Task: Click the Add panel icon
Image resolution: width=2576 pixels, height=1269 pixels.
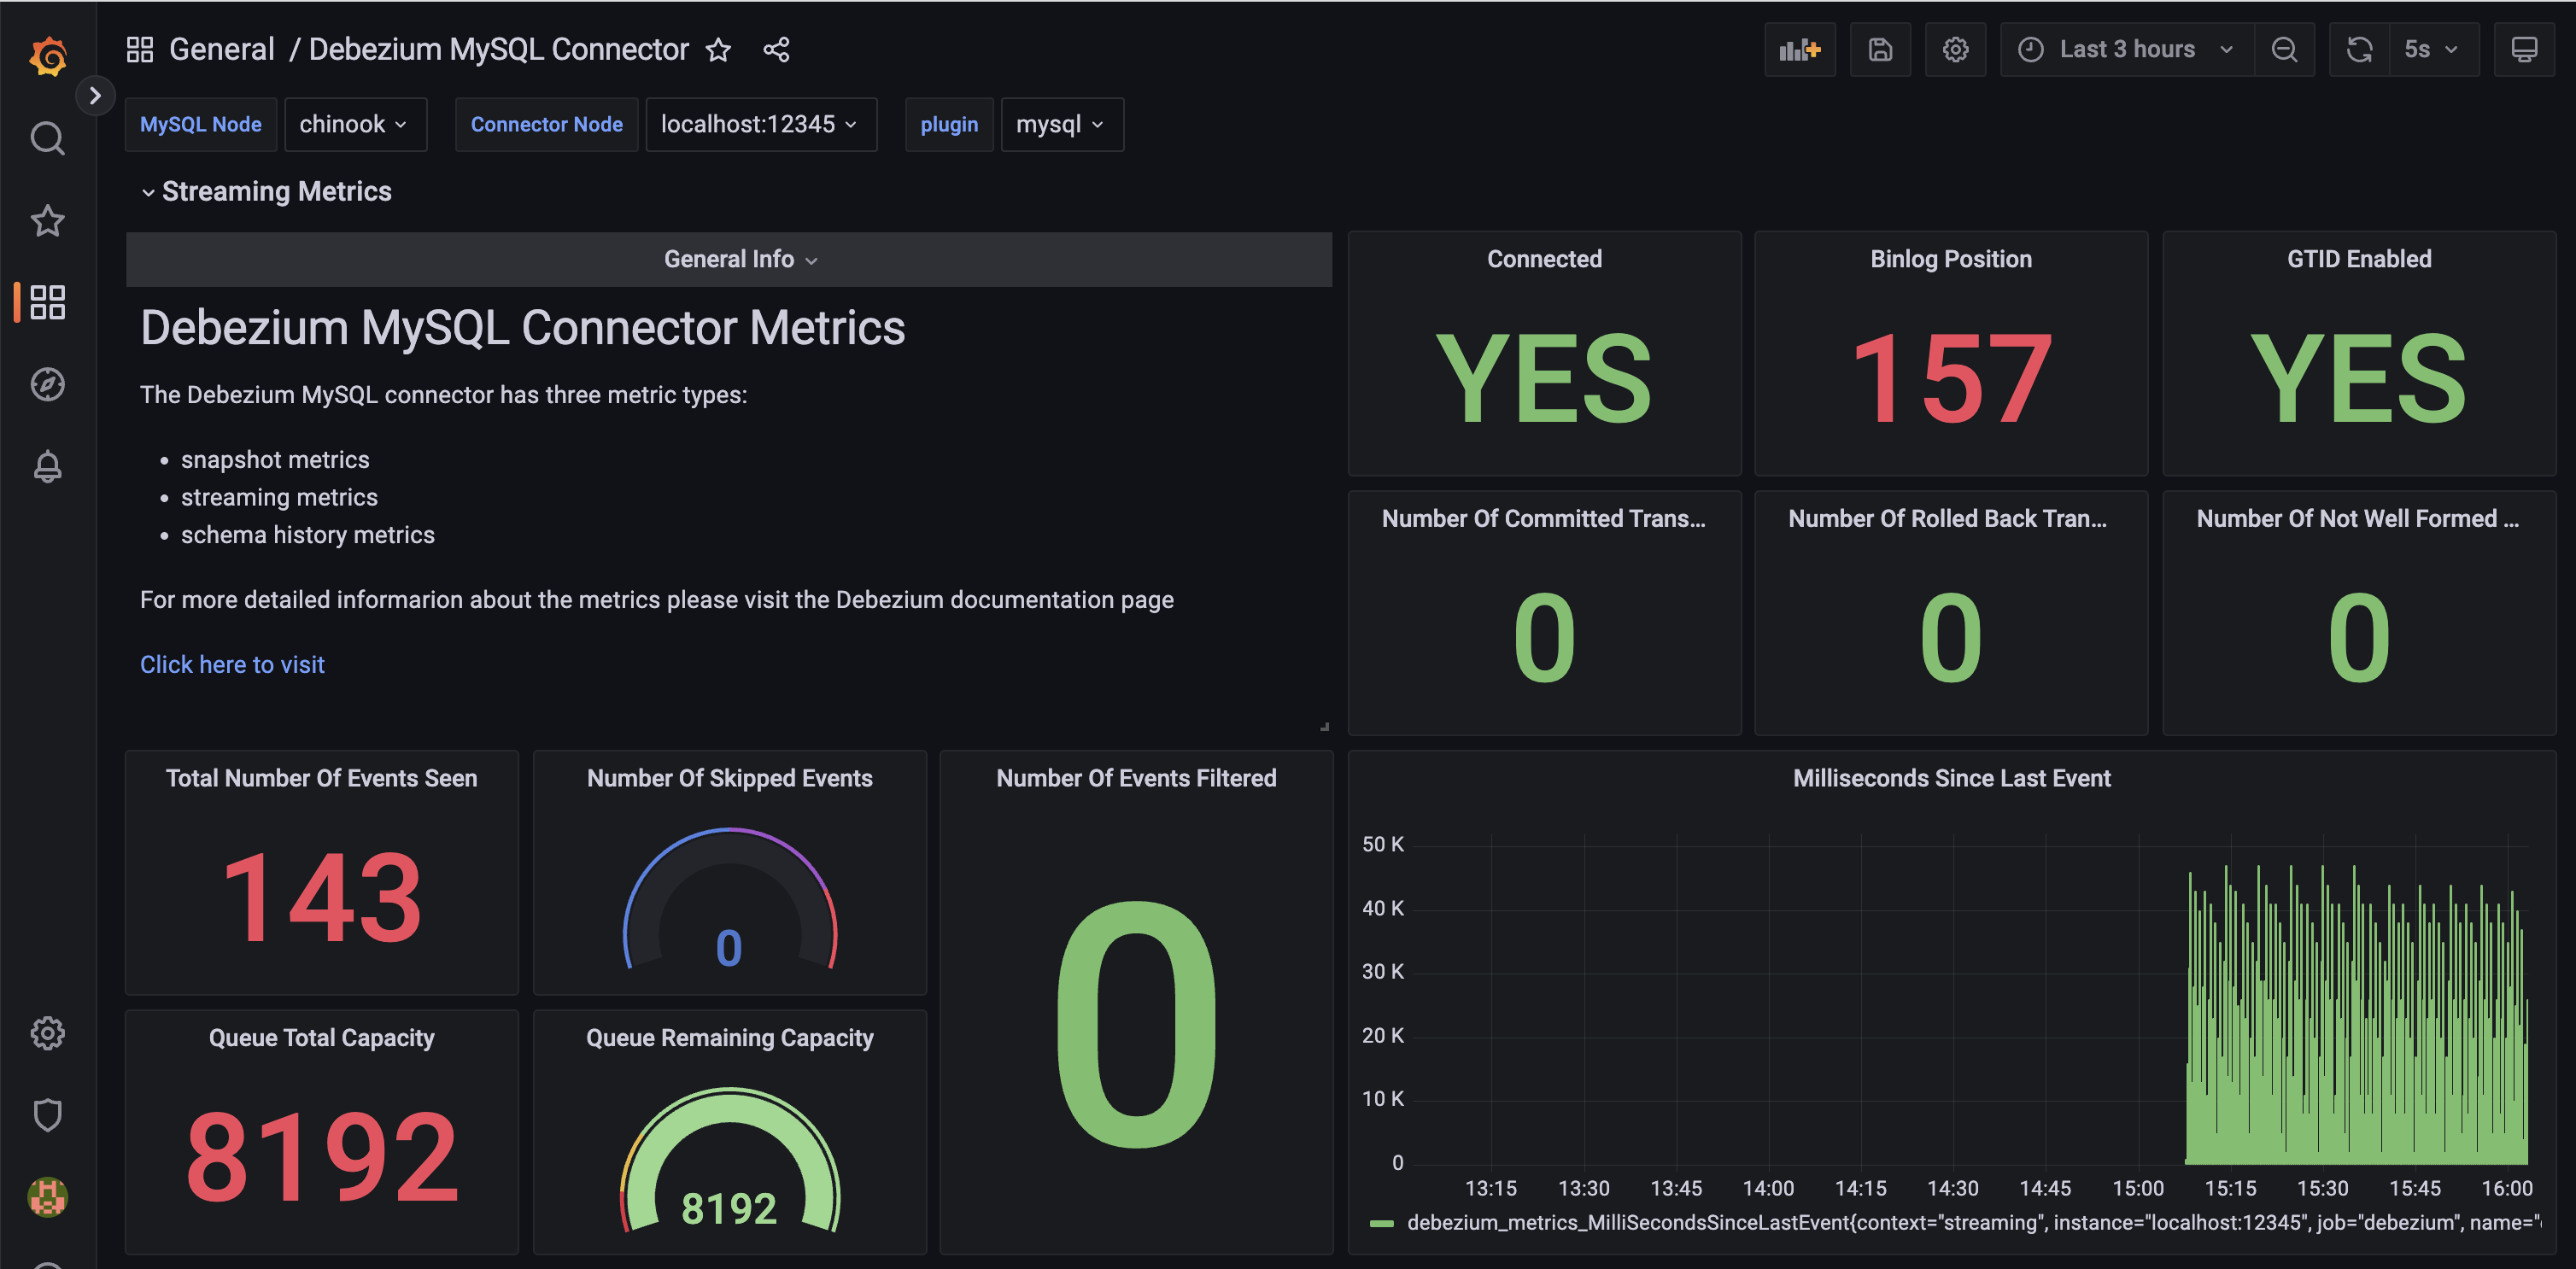Action: (1799, 49)
